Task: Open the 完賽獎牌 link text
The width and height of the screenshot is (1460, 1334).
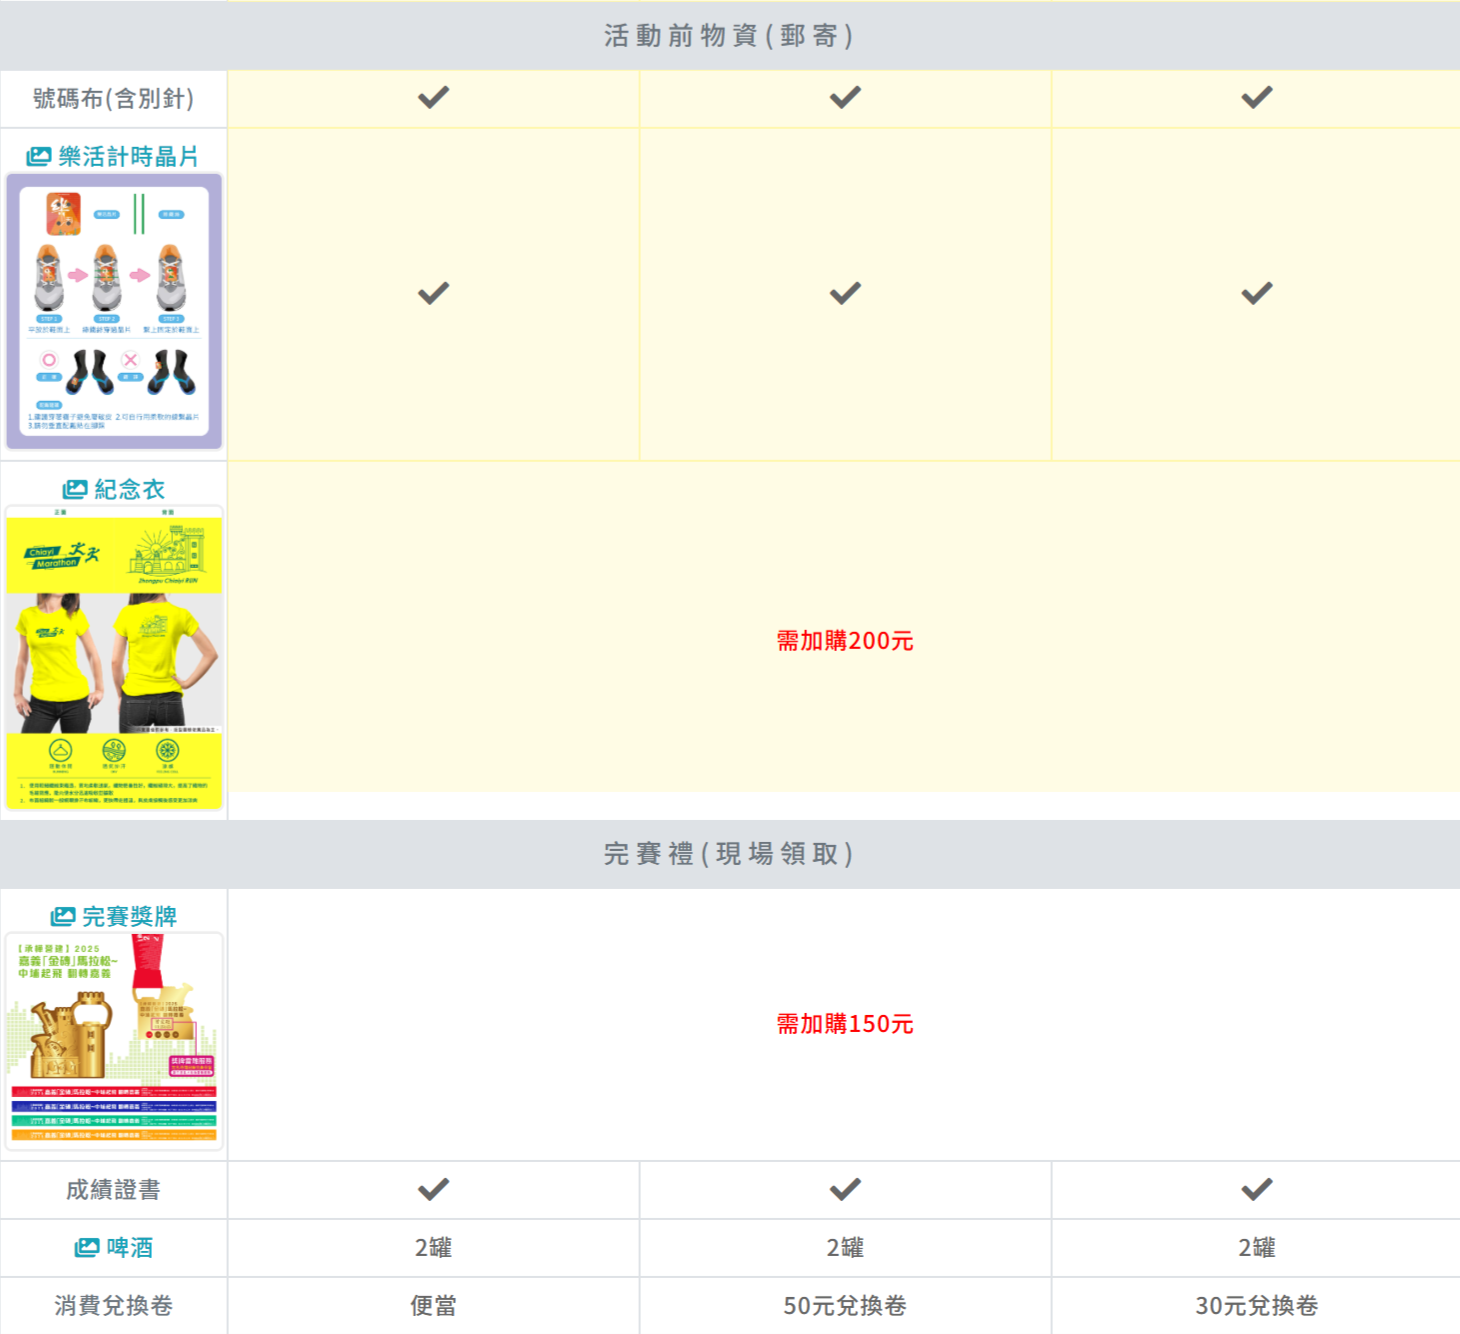Action: coord(129,916)
